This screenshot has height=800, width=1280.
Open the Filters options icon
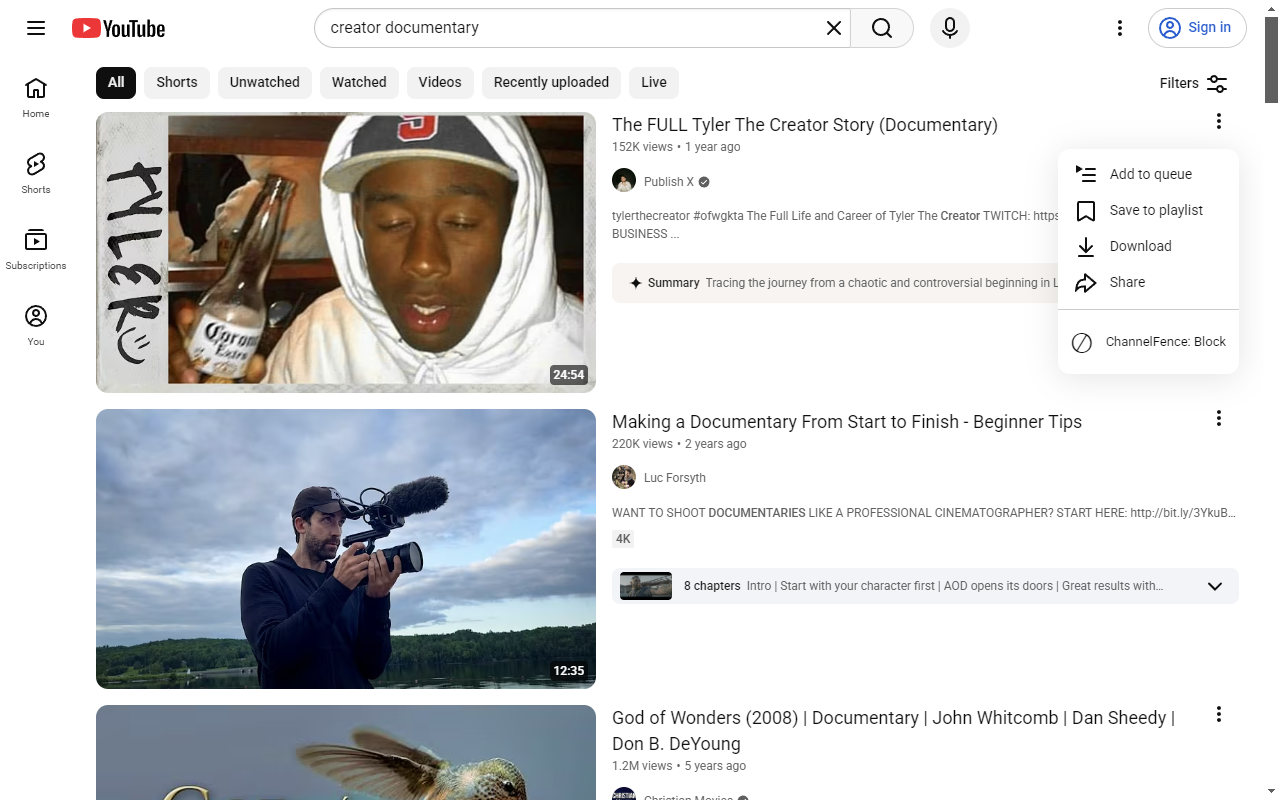coord(1217,83)
